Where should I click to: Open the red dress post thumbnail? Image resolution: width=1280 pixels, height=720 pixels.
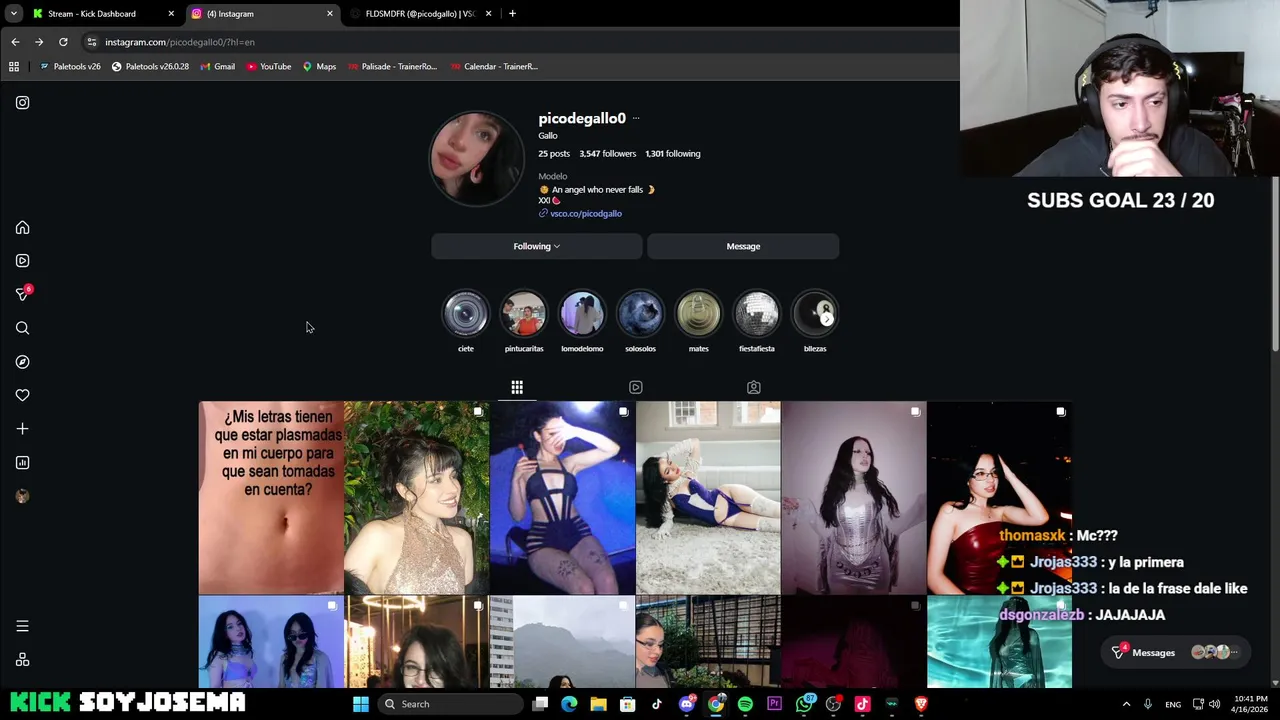coord(999,498)
